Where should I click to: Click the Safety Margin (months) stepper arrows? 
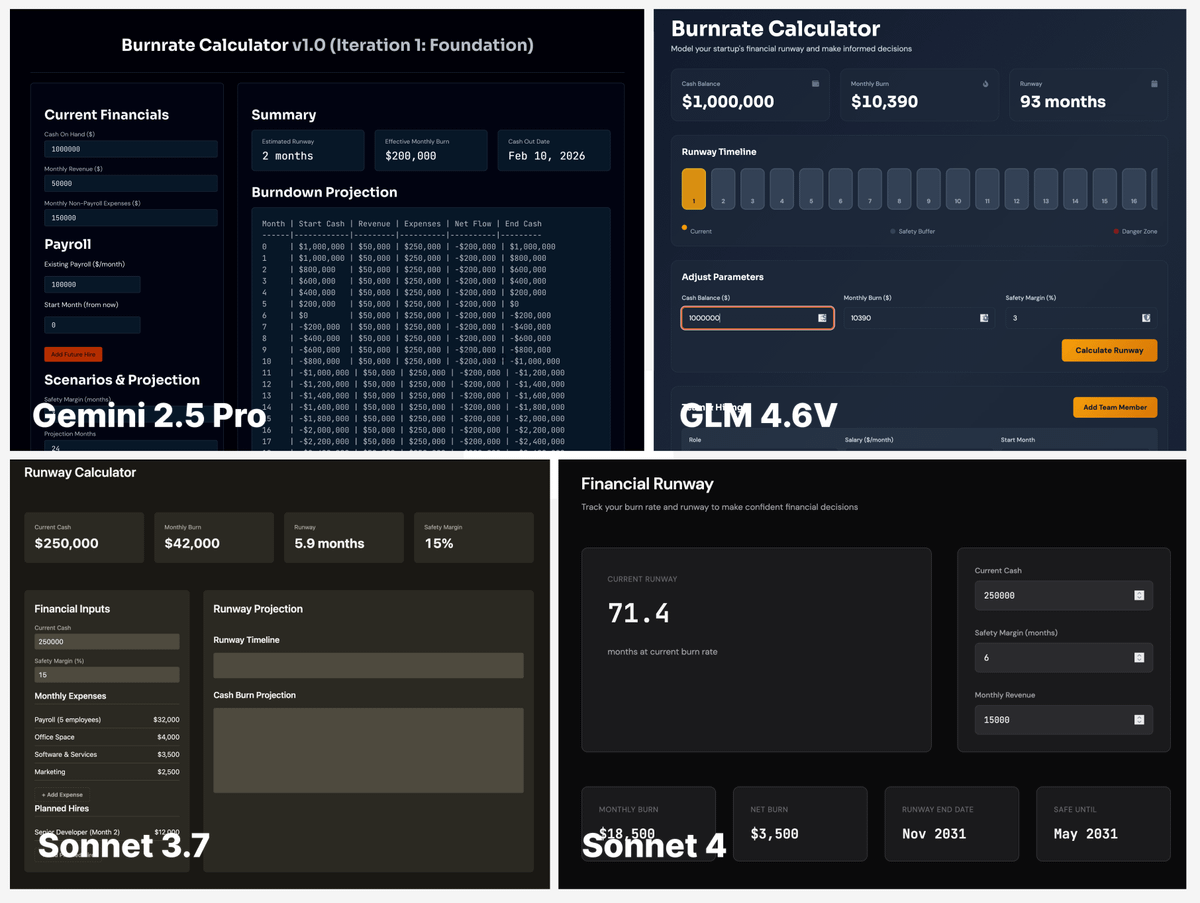[x=1139, y=658]
